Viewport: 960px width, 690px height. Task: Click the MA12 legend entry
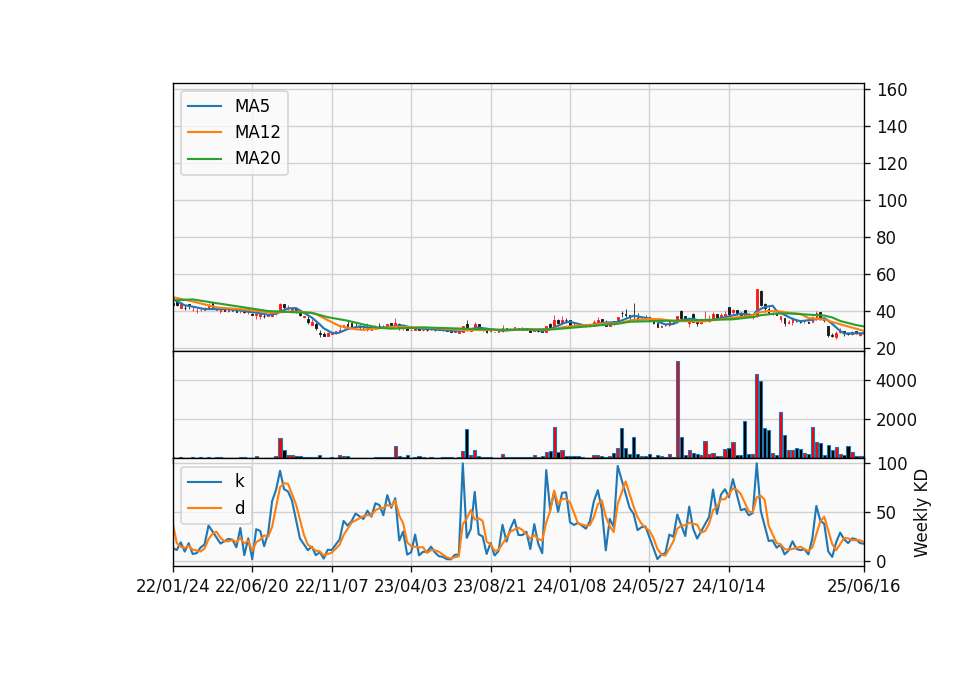coord(234,132)
